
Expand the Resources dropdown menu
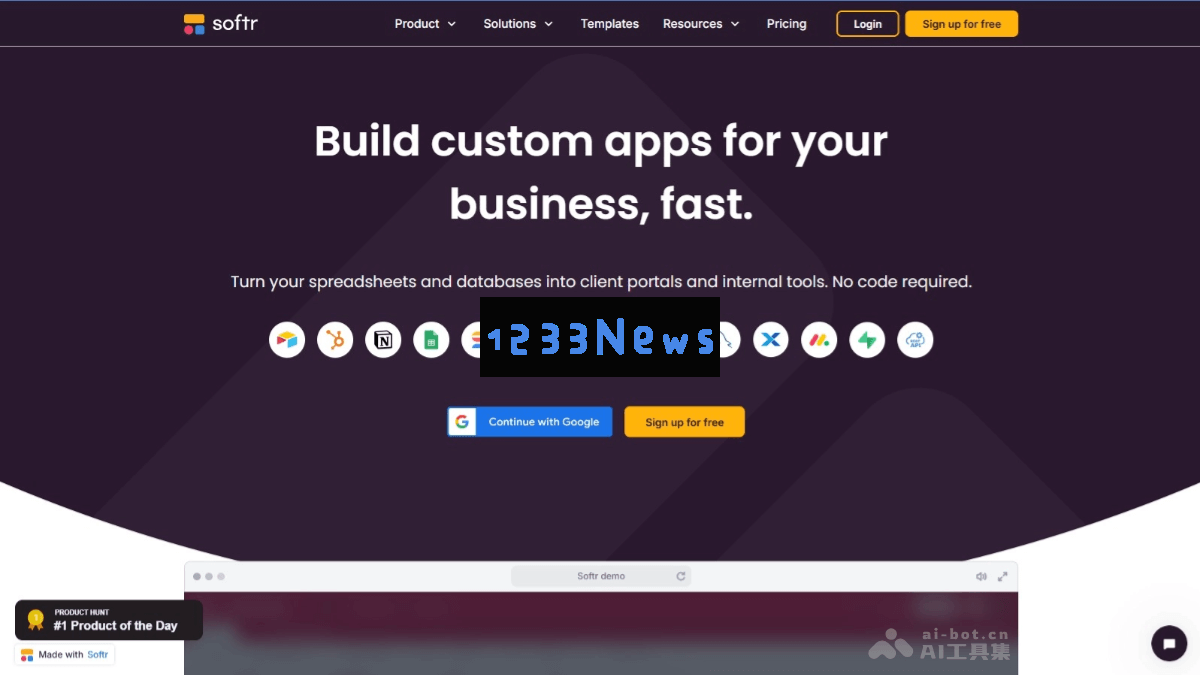point(701,24)
